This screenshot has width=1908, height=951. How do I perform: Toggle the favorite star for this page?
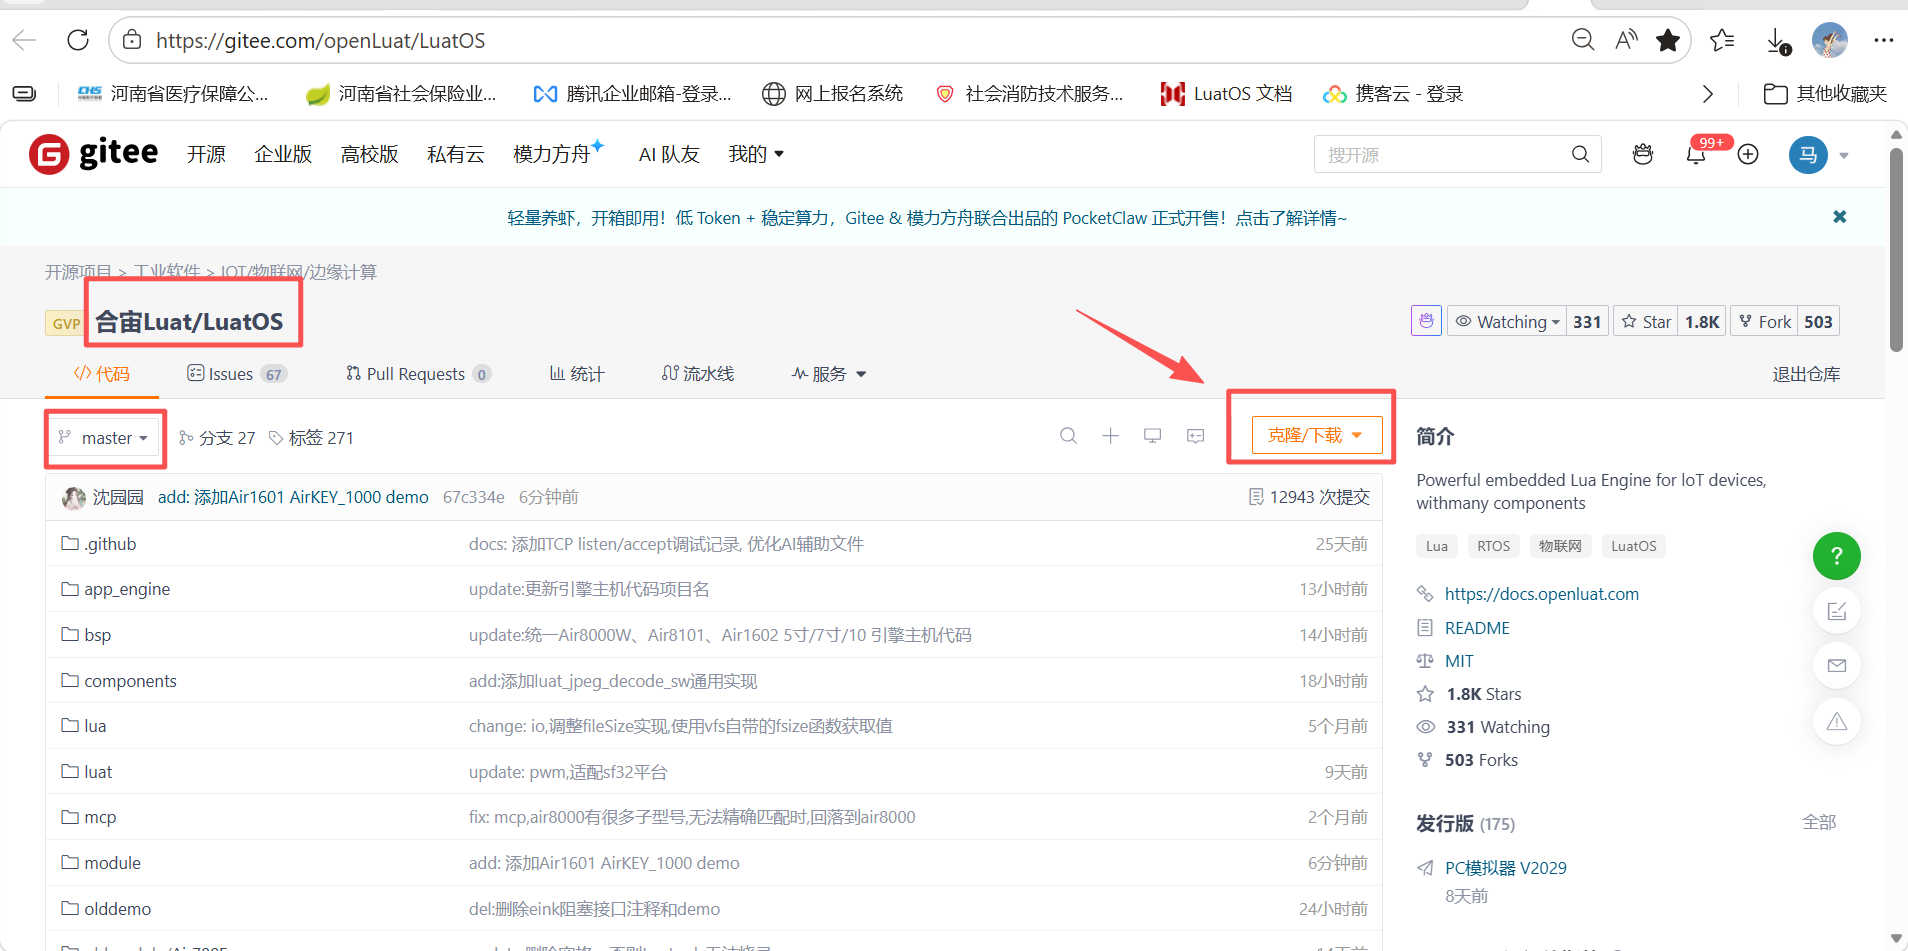pos(1668,40)
